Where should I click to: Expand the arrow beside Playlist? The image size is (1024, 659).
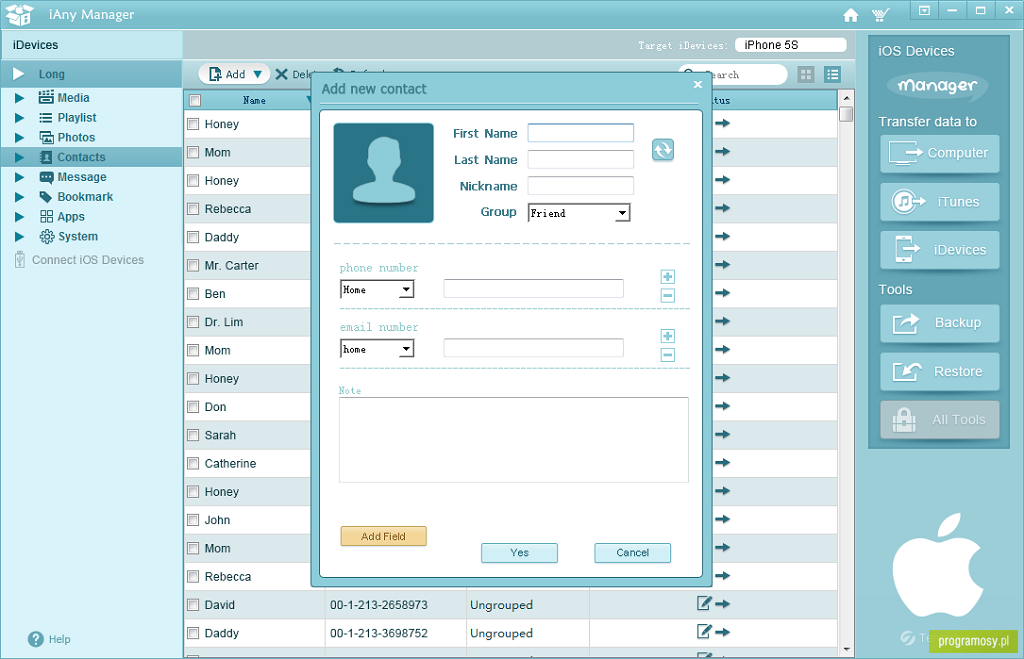(20, 118)
